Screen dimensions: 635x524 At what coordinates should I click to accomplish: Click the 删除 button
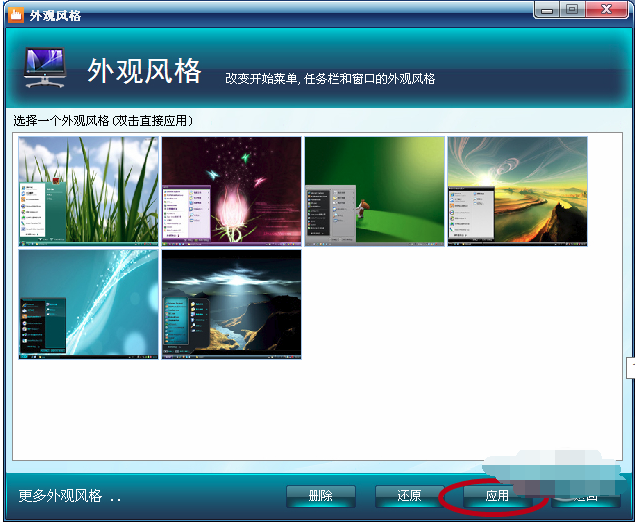(321, 496)
